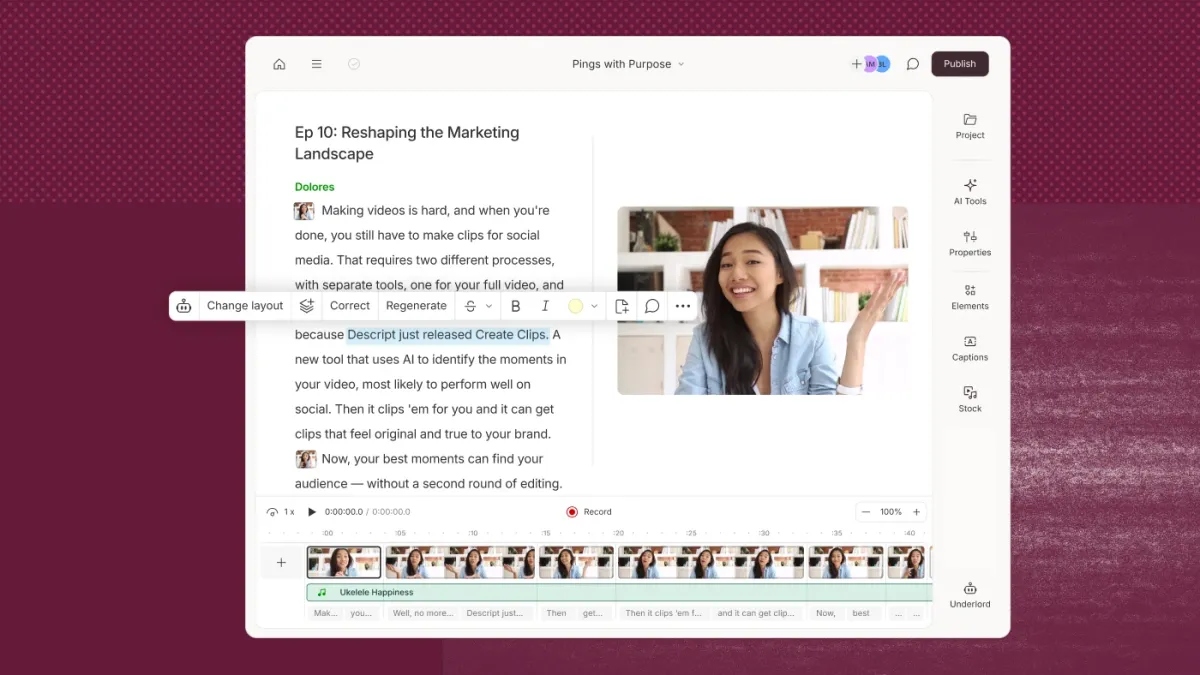Screen dimensions: 1200x675
Task: Toggle strikethrough on selected text
Action: tap(471, 306)
